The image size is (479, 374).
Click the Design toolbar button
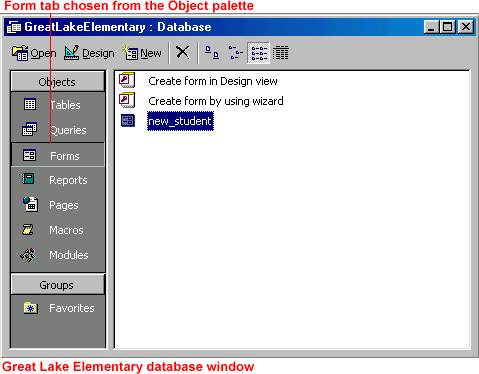[x=89, y=53]
